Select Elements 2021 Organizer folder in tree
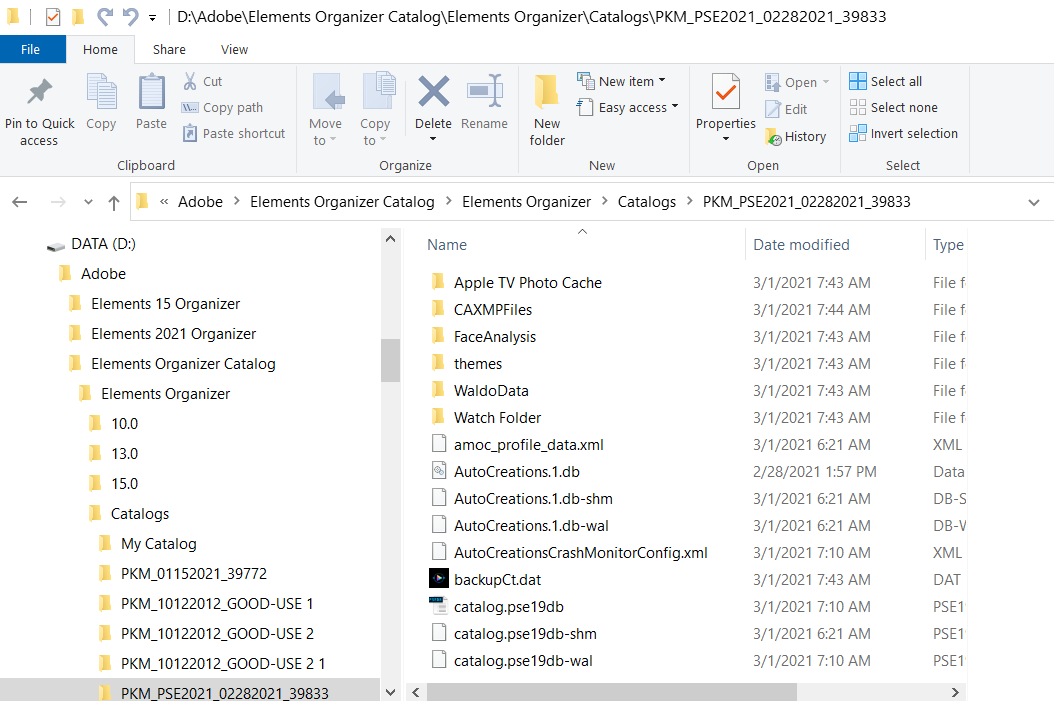The height and width of the screenshot is (701, 1054). [x=173, y=334]
